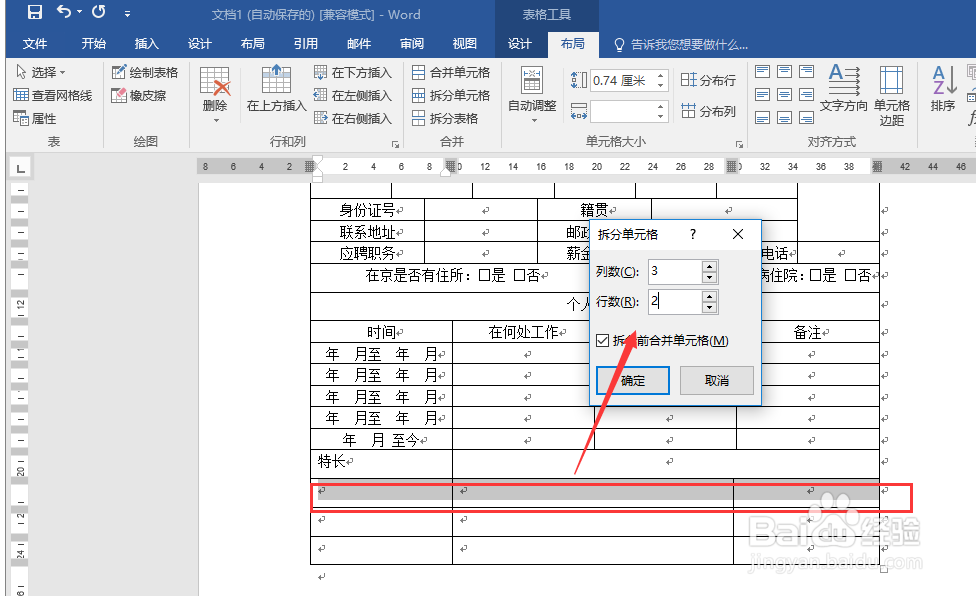Viewport: 976px width, 596px height.
Task: Click the ? help button in dialog
Action: [693, 234]
